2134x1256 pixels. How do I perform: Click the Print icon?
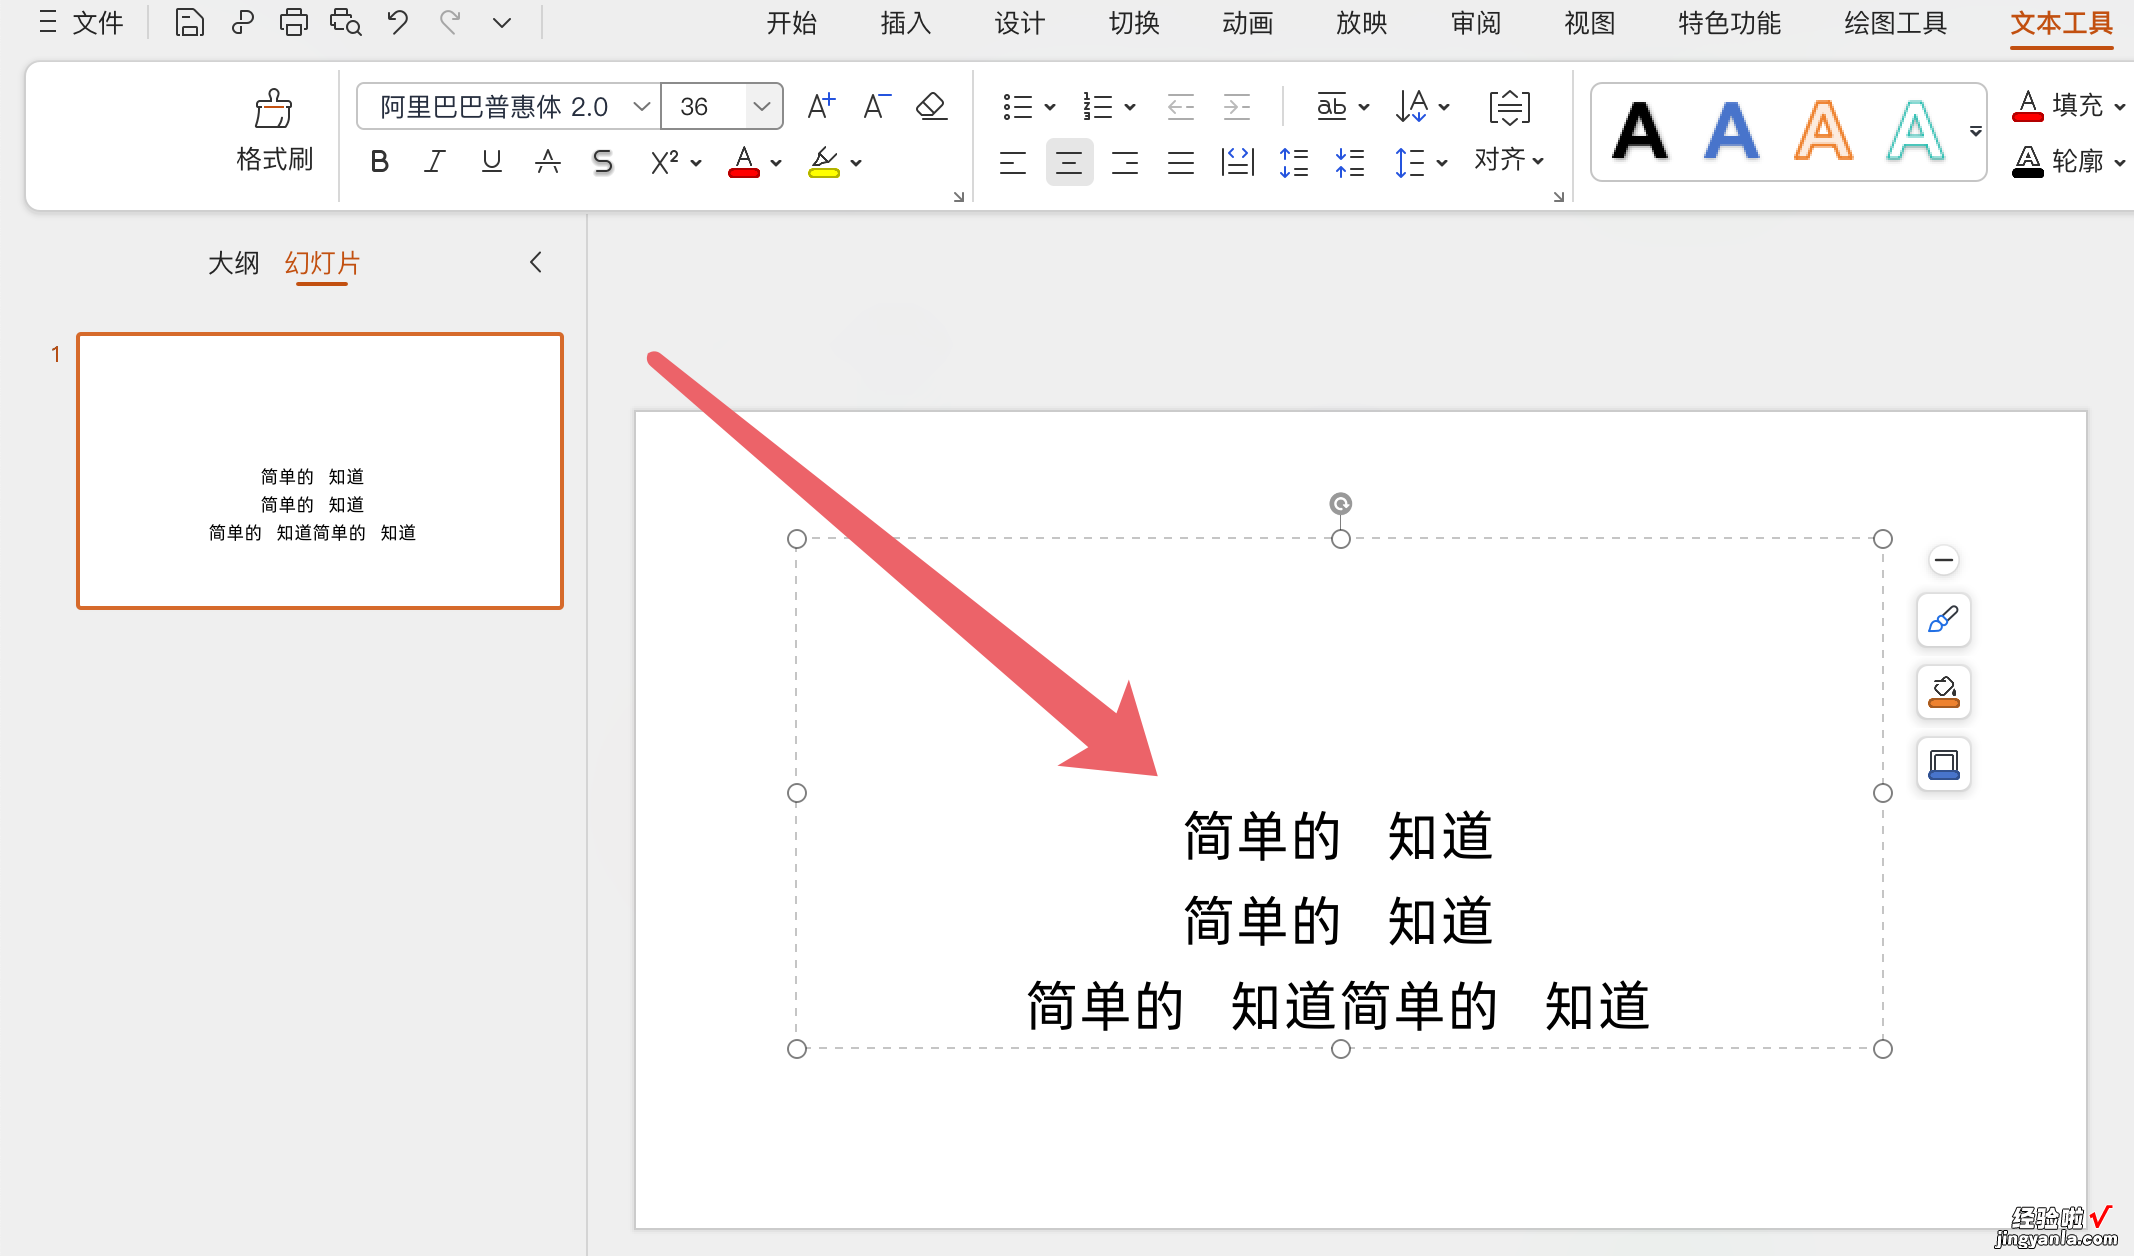coord(293,22)
